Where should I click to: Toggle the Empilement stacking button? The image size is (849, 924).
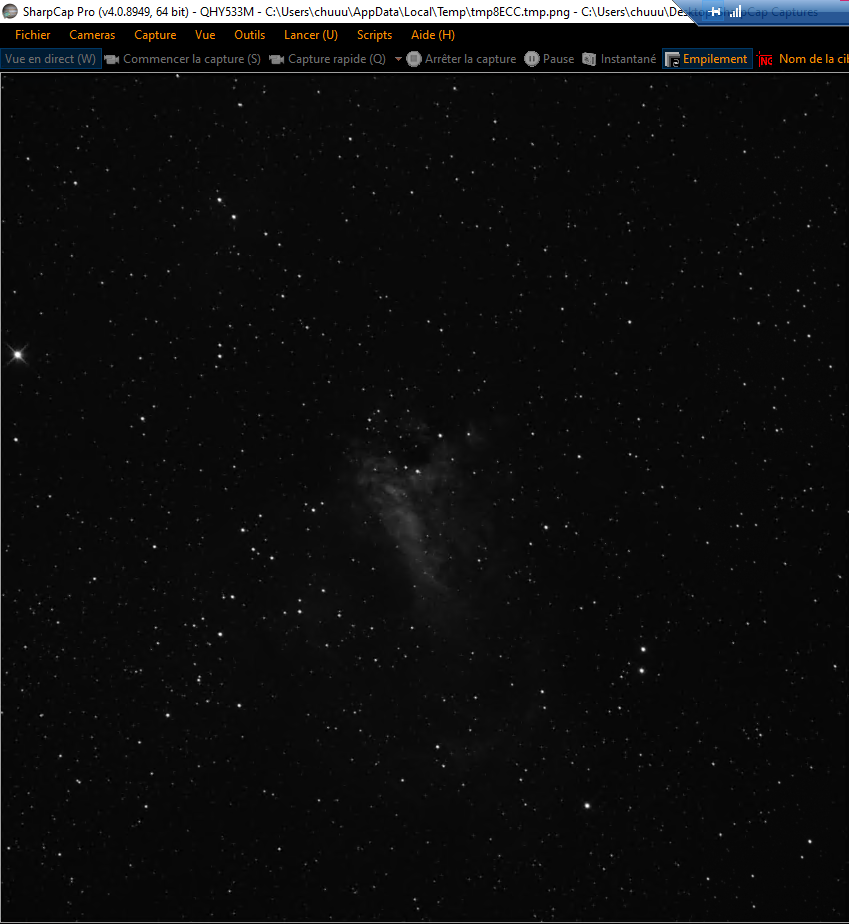707,59
